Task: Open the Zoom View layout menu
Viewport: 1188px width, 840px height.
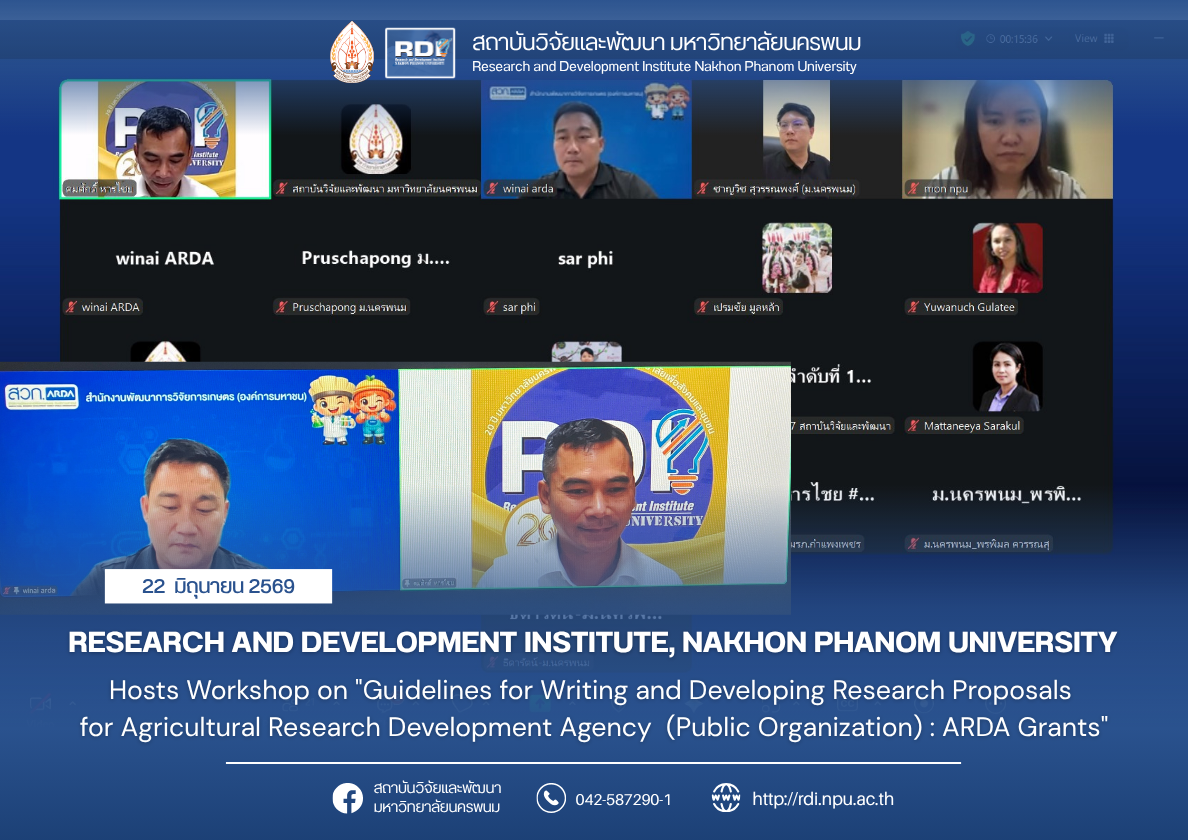Action: tap(1094, 39)
